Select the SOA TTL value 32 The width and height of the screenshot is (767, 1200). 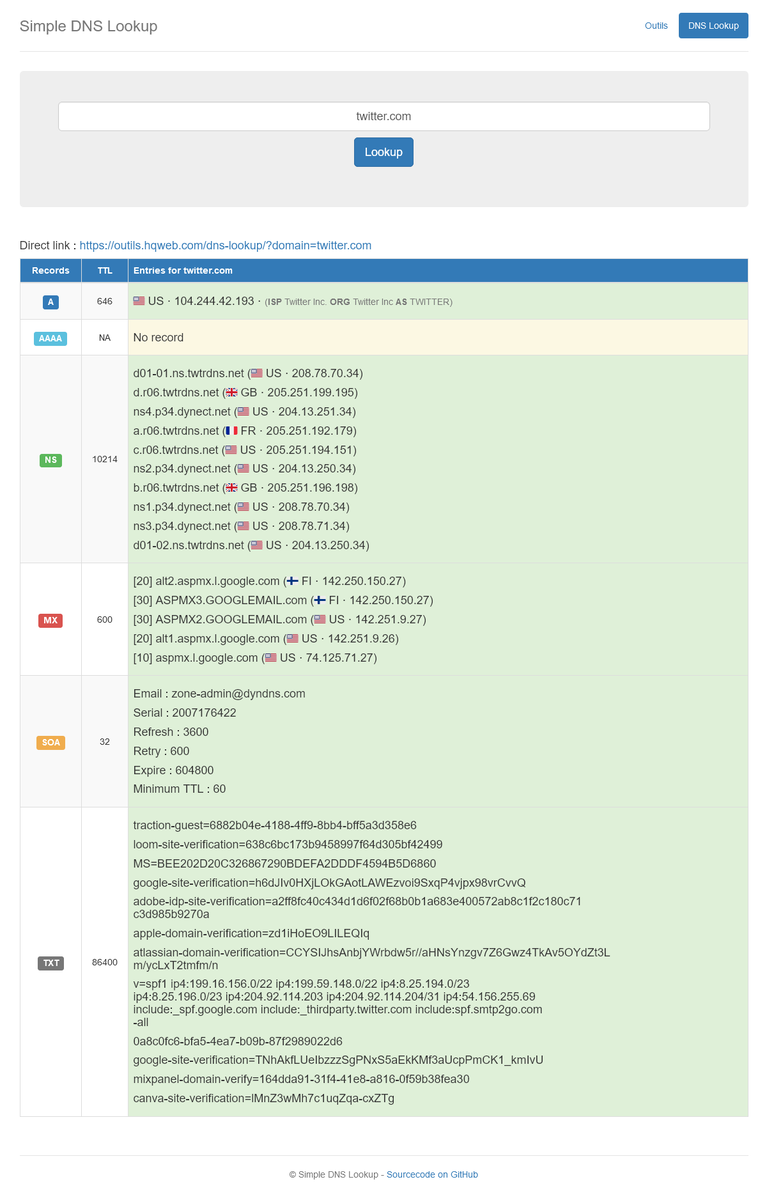[105, 742]
